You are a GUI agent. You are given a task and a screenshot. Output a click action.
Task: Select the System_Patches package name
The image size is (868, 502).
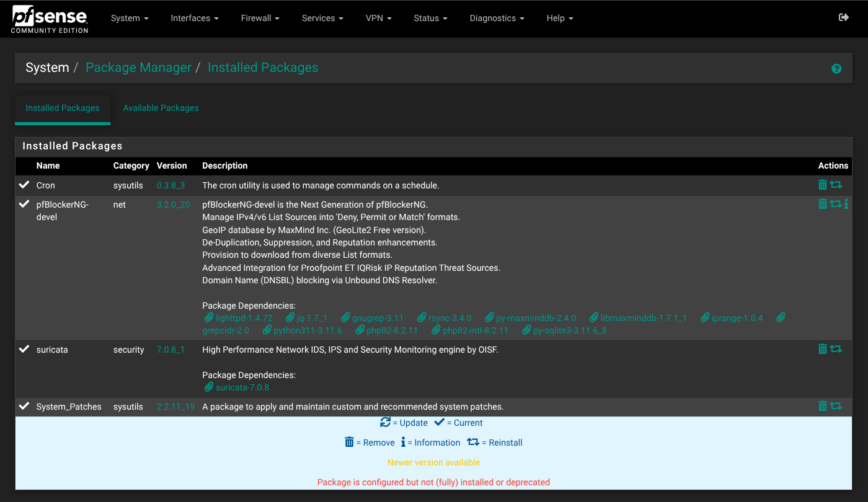pyautogui.click(x=69, y=407)
